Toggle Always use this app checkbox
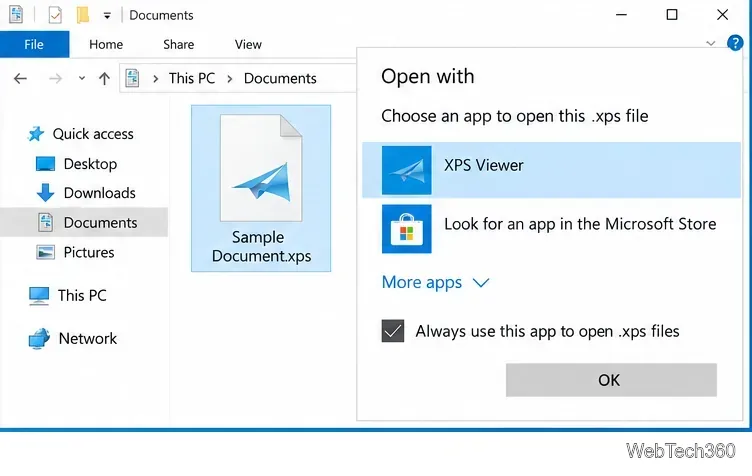Screen dimensions: 752x476 tap(393, 331)
